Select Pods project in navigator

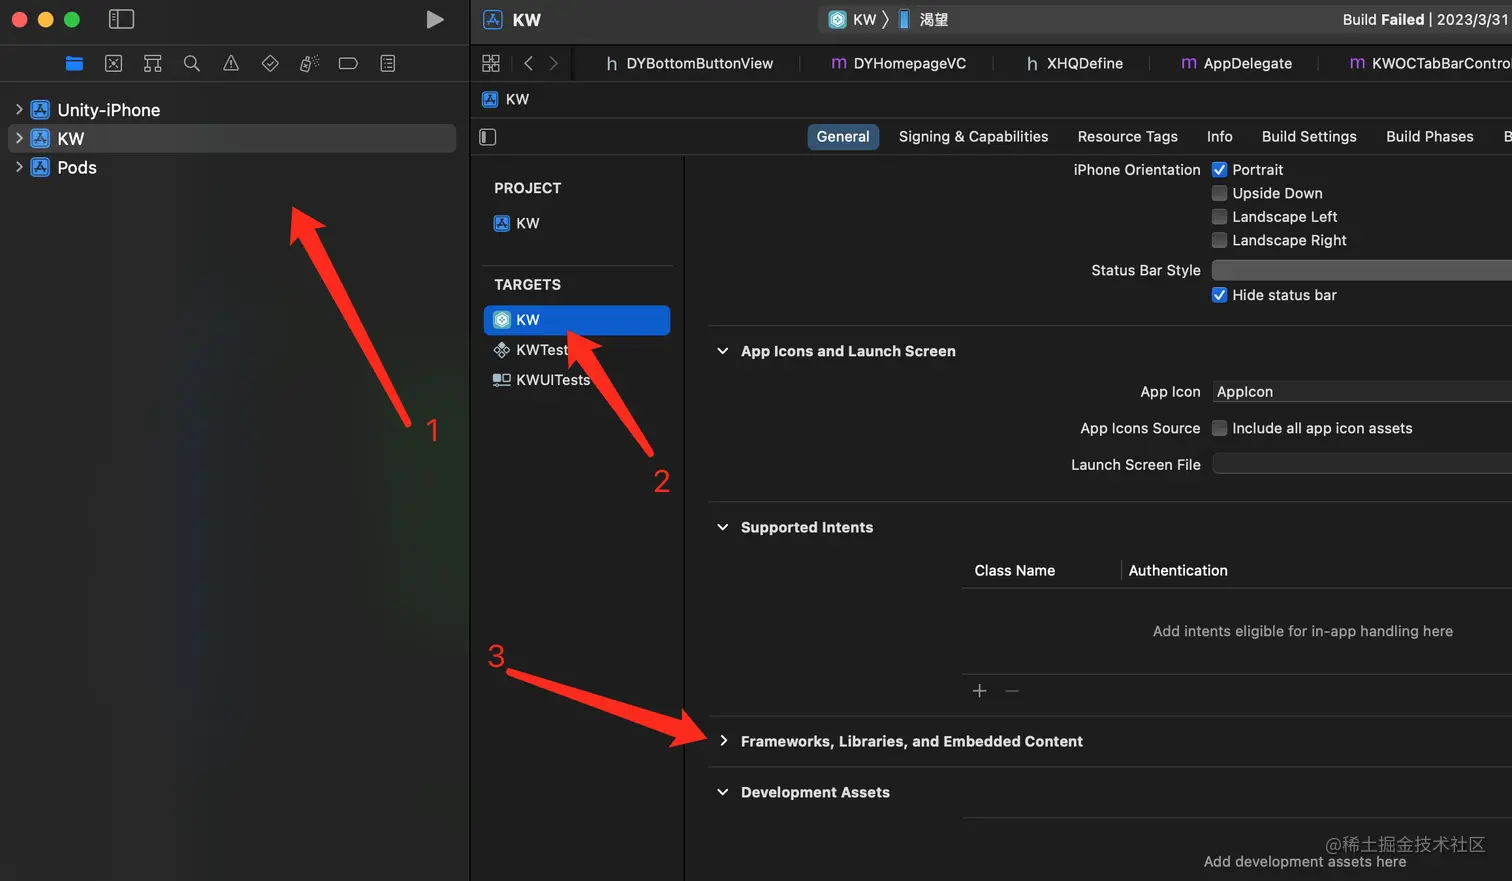(76, 167)
